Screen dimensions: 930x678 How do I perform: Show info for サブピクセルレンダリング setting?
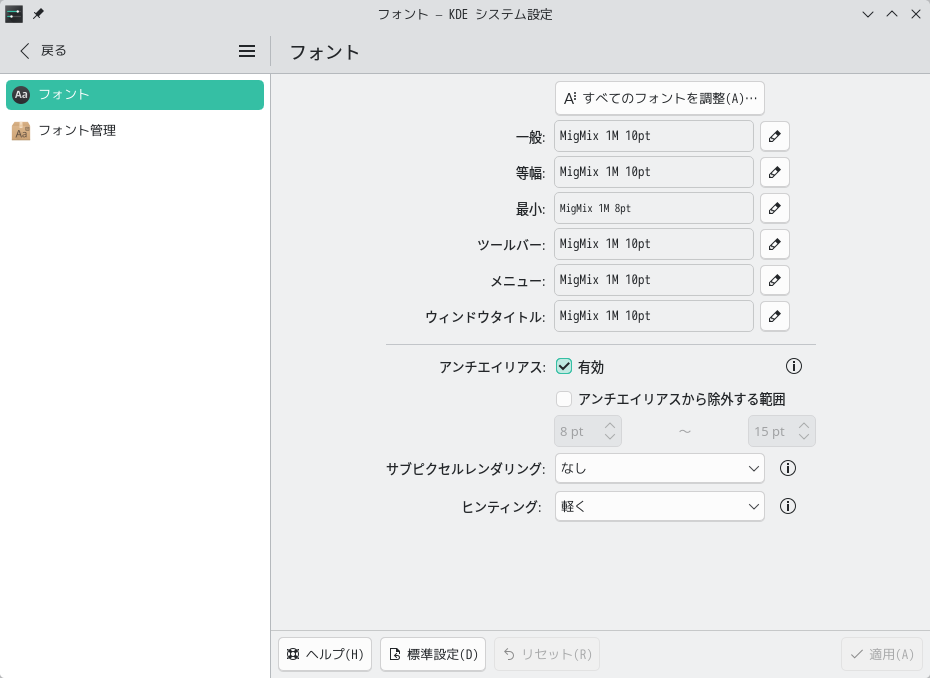pos(788,468)
